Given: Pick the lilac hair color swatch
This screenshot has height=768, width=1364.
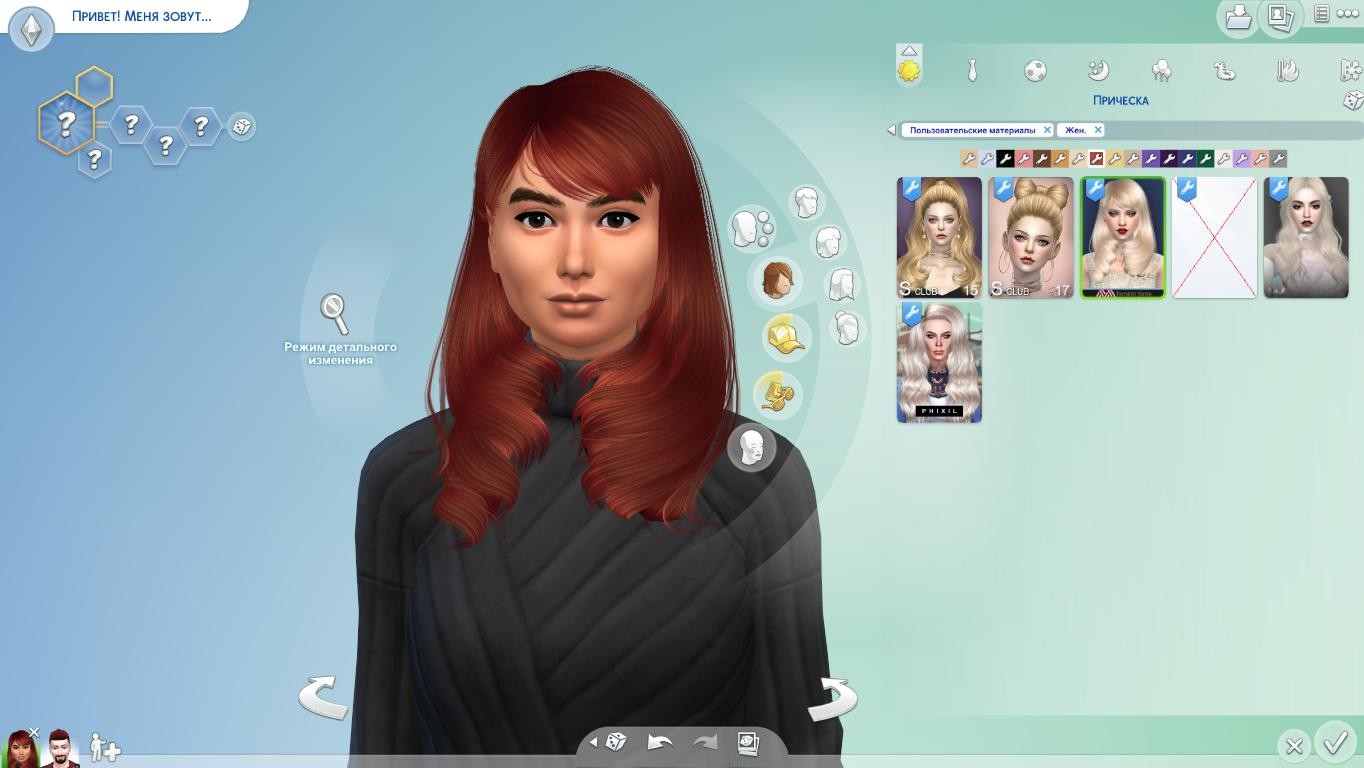Looking at the screenshot, I should pos(1241,158).
